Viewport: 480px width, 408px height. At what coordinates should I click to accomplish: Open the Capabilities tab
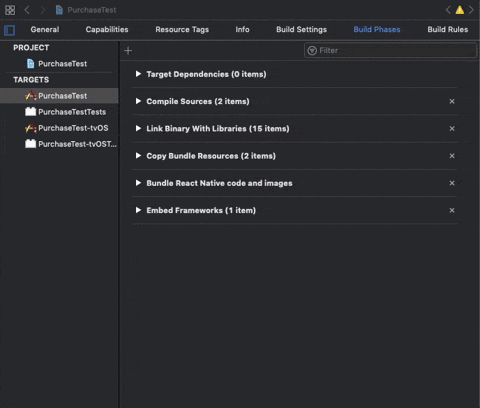pos(107,30)
